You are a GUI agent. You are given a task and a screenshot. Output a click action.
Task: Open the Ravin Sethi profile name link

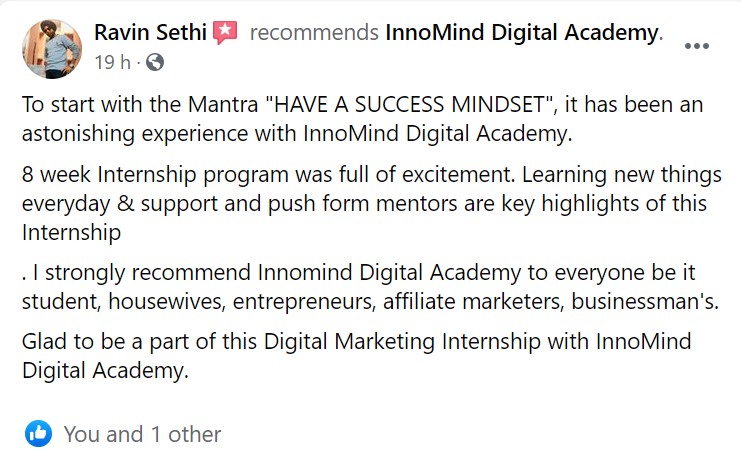(x=150, y=33)
